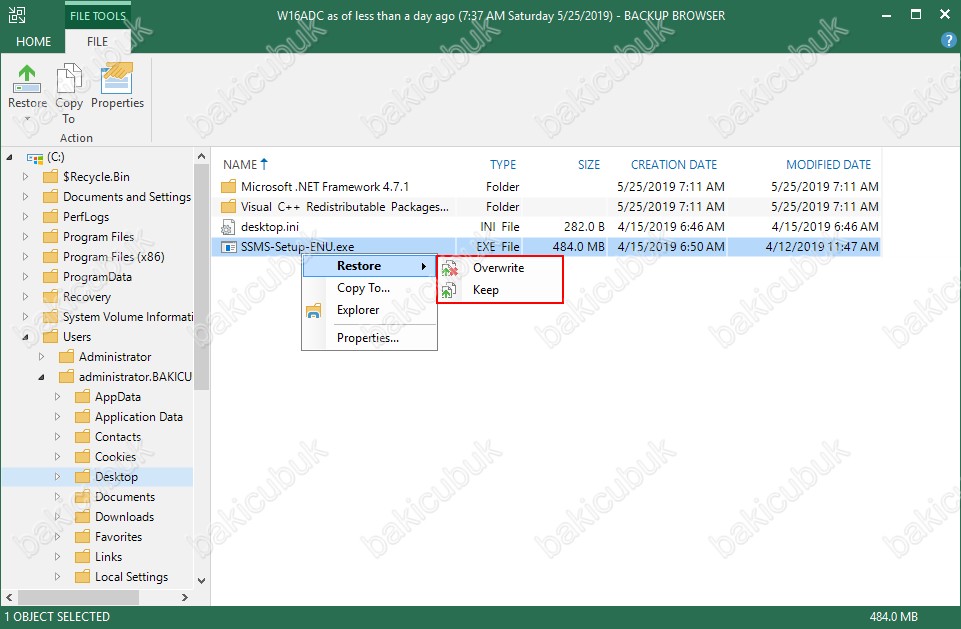Choose Copy To... from context menu
The image size is (961, 629).
pyautogui.click(x=369, y=288)
